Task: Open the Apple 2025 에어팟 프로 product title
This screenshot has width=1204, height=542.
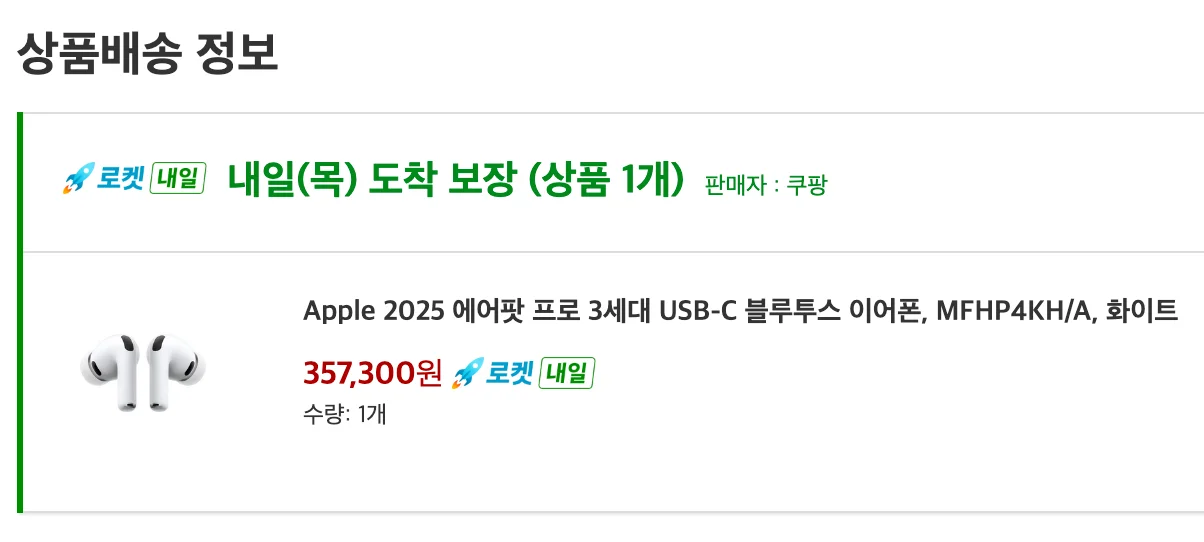Action: click(740, 311)
